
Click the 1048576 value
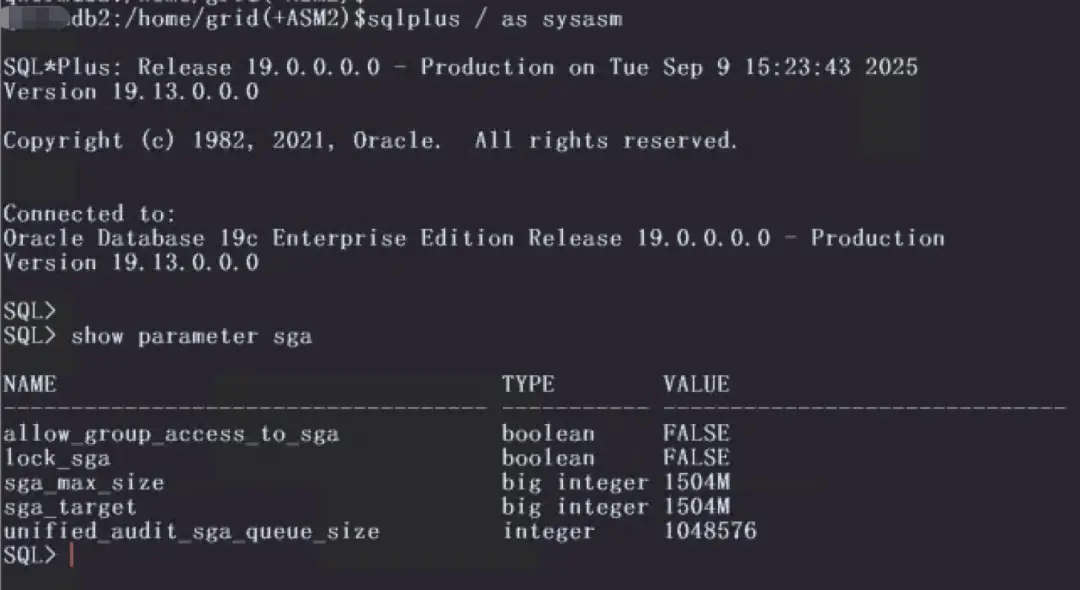[710, 531]
